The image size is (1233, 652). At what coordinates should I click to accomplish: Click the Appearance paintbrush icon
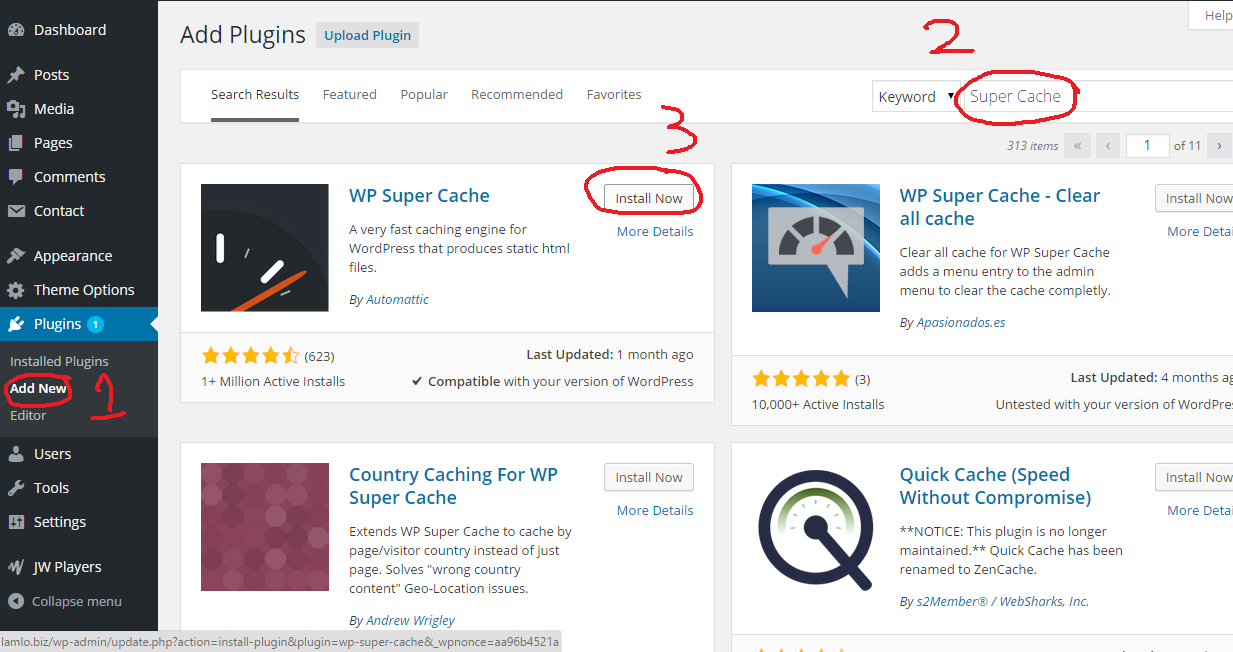point(16,256)
